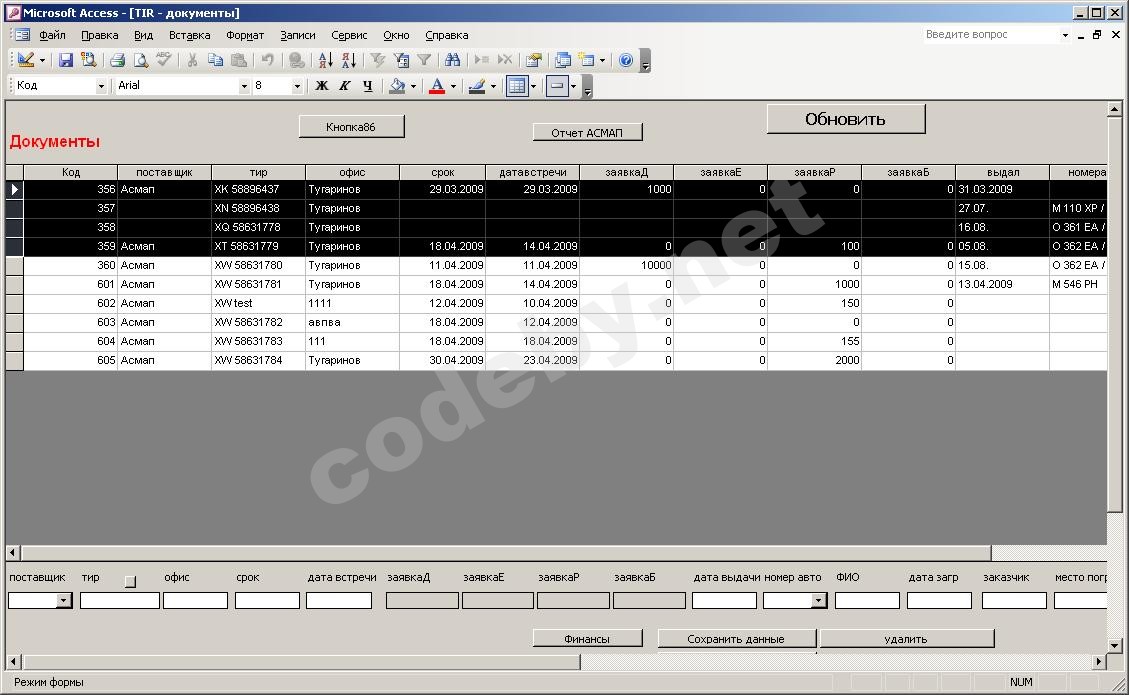Save the record with the floppy icon

click(66, 60)
